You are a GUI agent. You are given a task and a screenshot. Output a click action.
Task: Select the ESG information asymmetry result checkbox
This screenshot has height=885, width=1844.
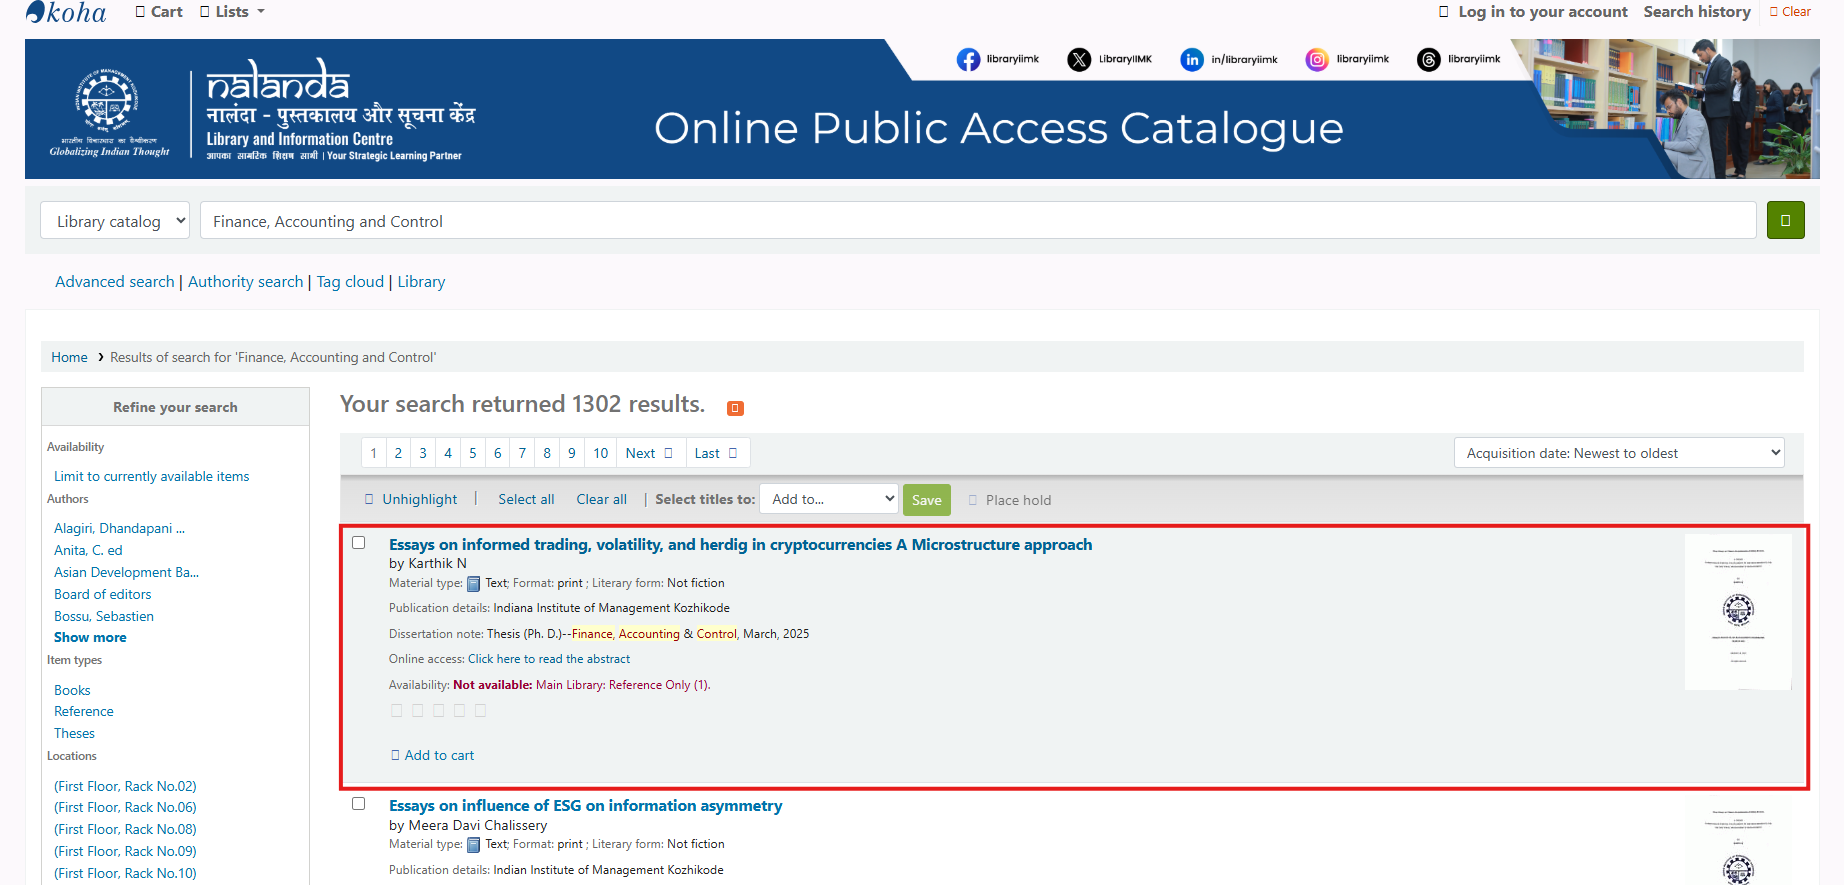point(359,804)
